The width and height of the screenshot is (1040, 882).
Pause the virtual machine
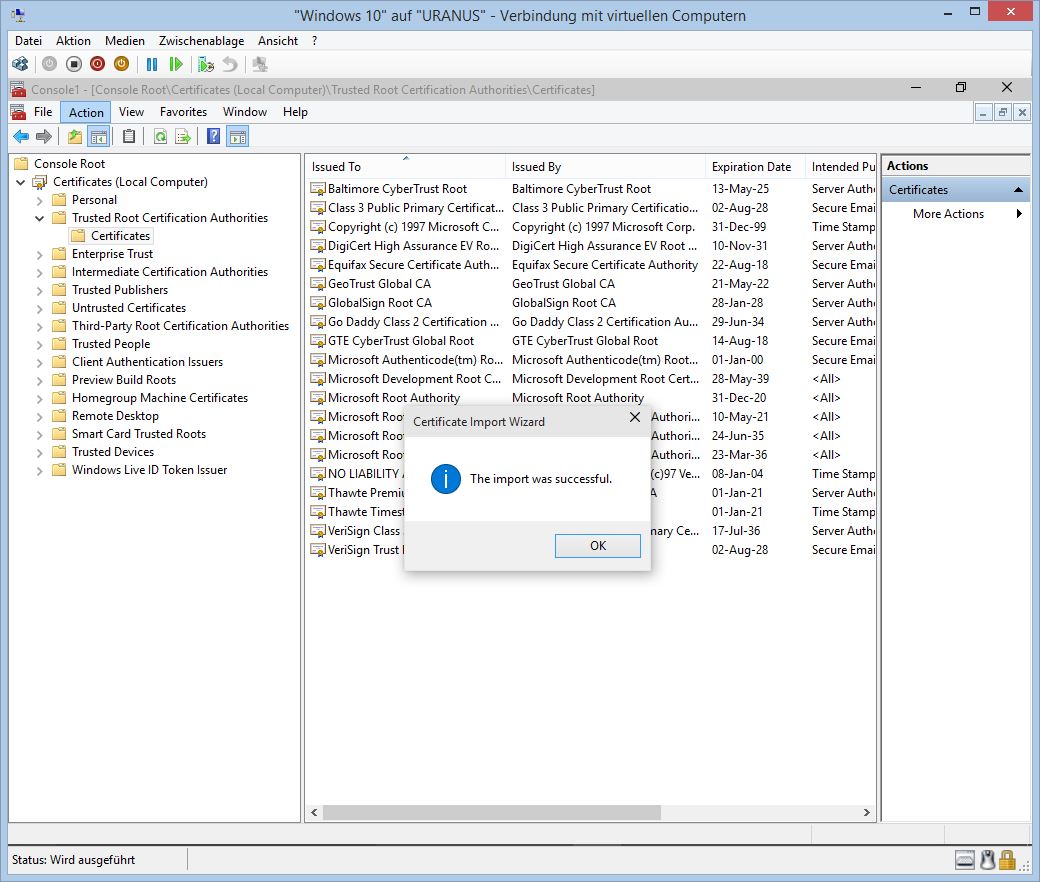[152, 64]
